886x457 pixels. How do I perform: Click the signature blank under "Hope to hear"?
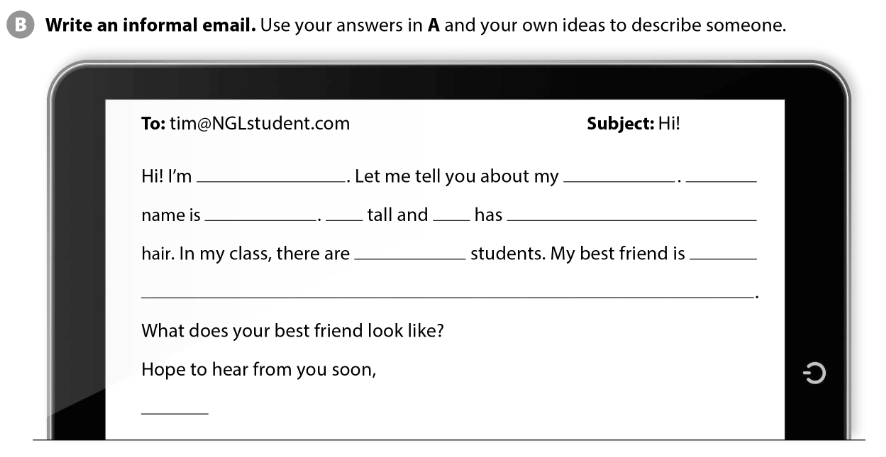174,411
